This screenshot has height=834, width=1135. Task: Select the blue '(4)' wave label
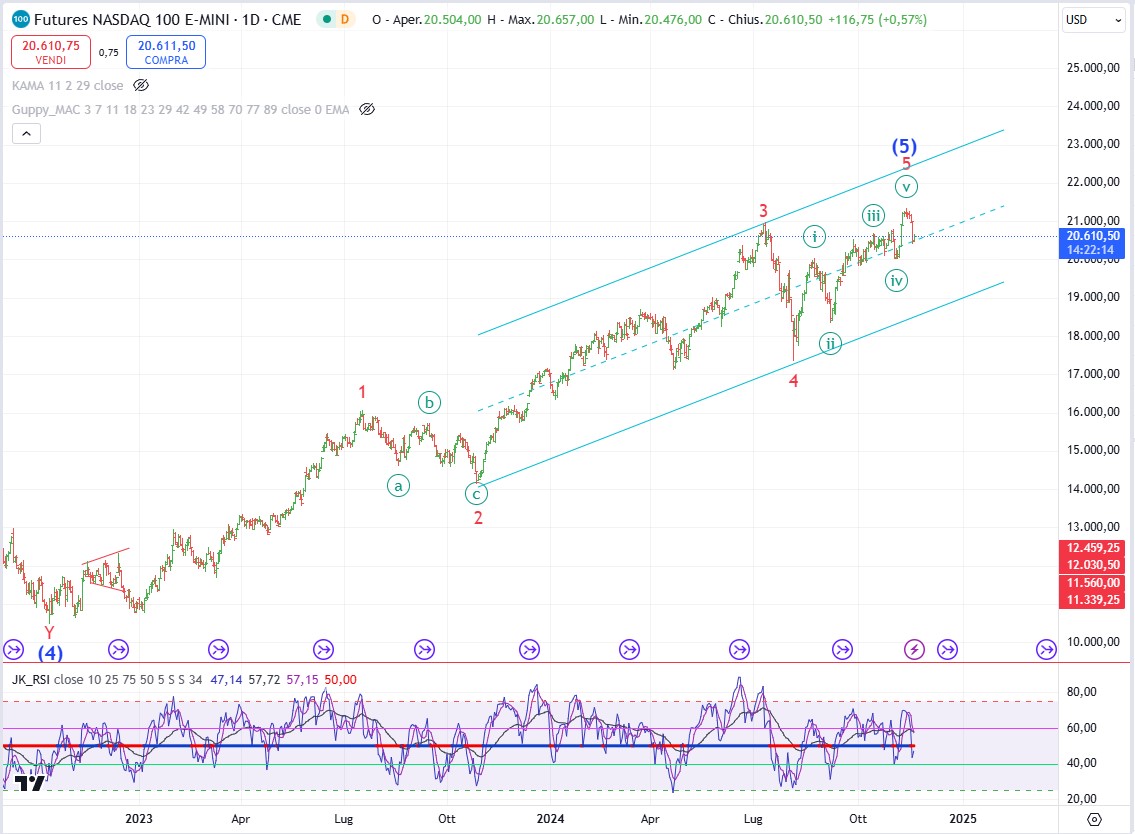(x=50, y=653)
